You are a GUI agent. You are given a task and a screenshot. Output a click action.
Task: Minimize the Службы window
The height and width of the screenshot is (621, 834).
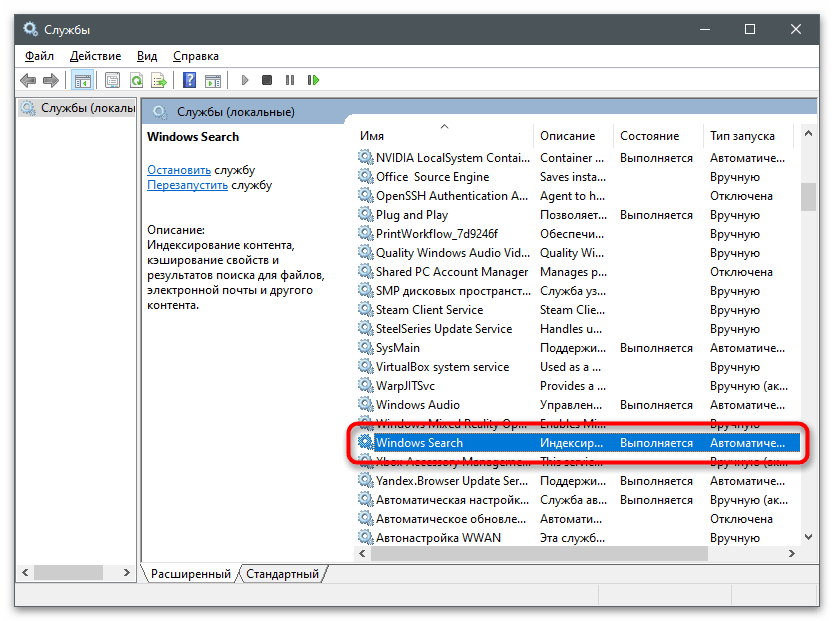point(705,29)
